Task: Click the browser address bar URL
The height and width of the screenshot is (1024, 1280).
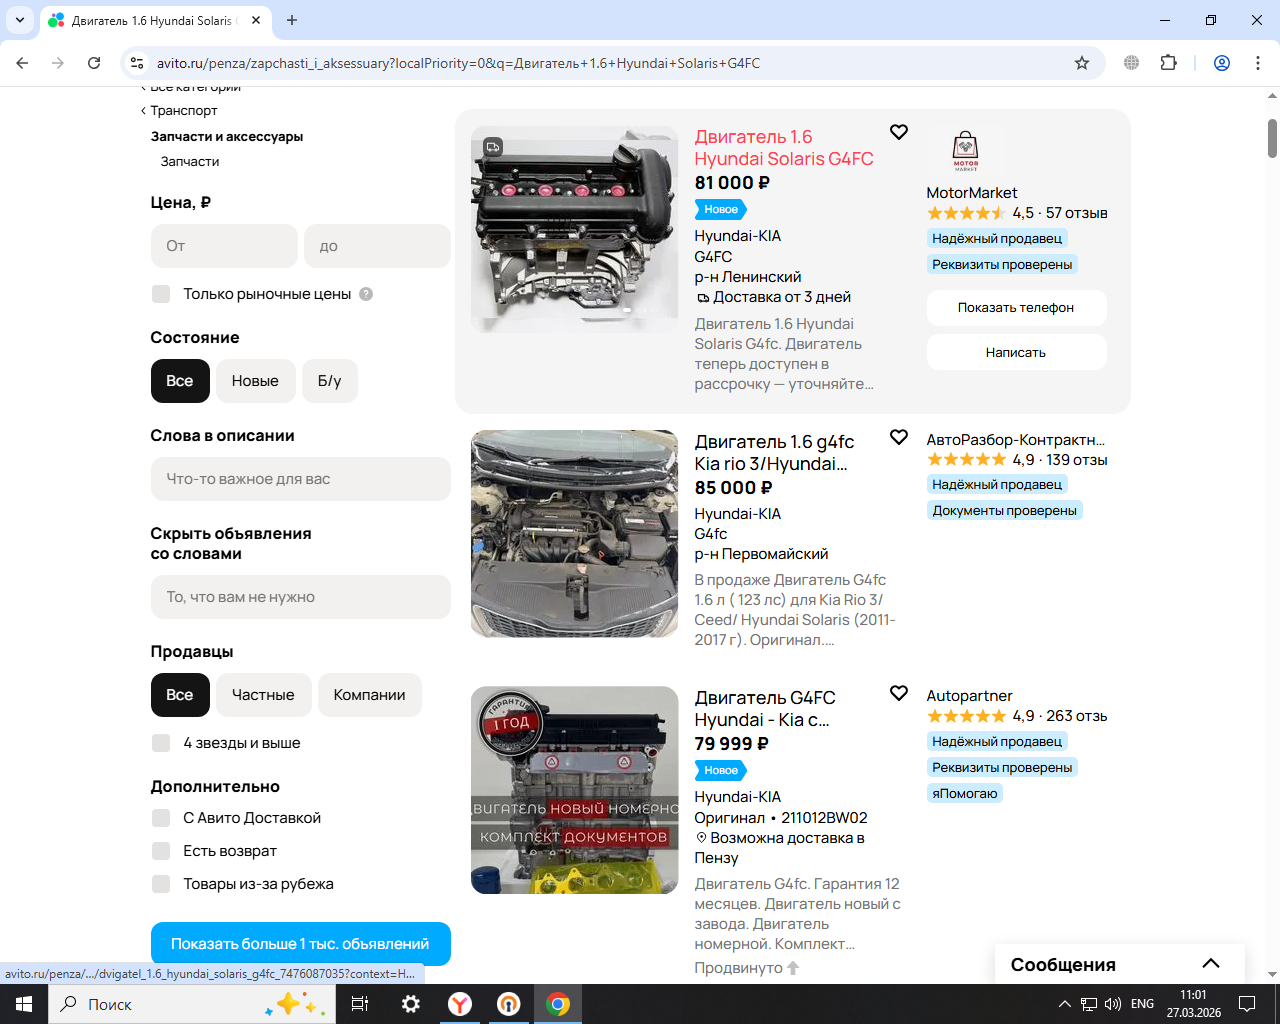Action: [x=458, y=63]
